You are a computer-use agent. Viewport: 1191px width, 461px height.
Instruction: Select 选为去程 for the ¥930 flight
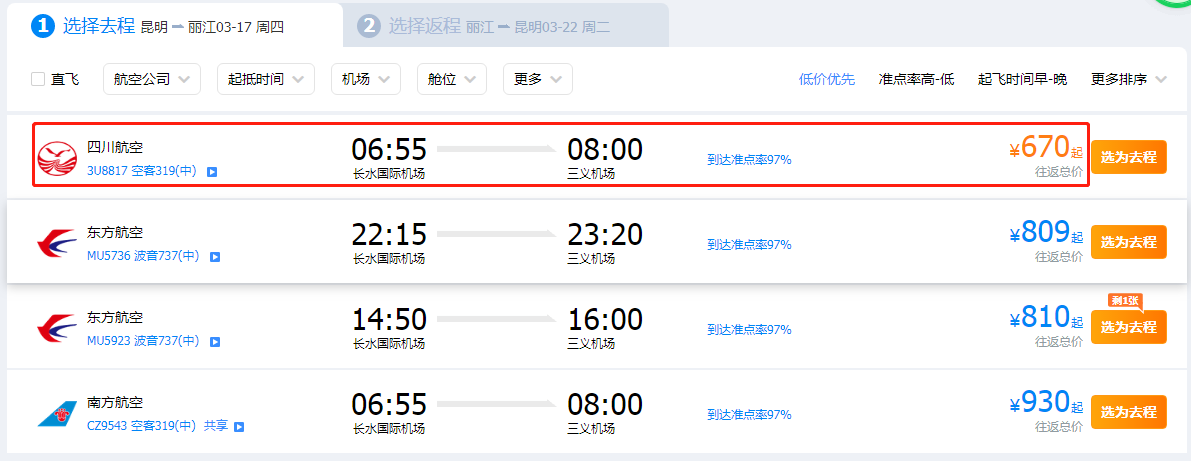[1129, 412]
